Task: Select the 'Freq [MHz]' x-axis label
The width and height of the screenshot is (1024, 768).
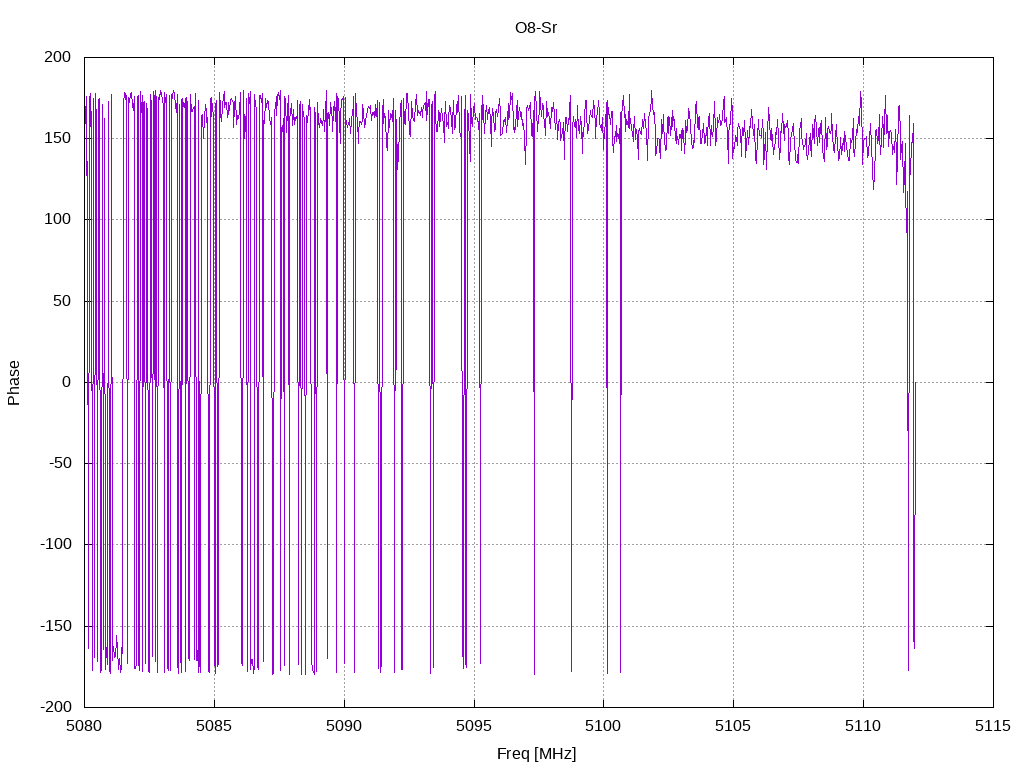Action: 536,754
